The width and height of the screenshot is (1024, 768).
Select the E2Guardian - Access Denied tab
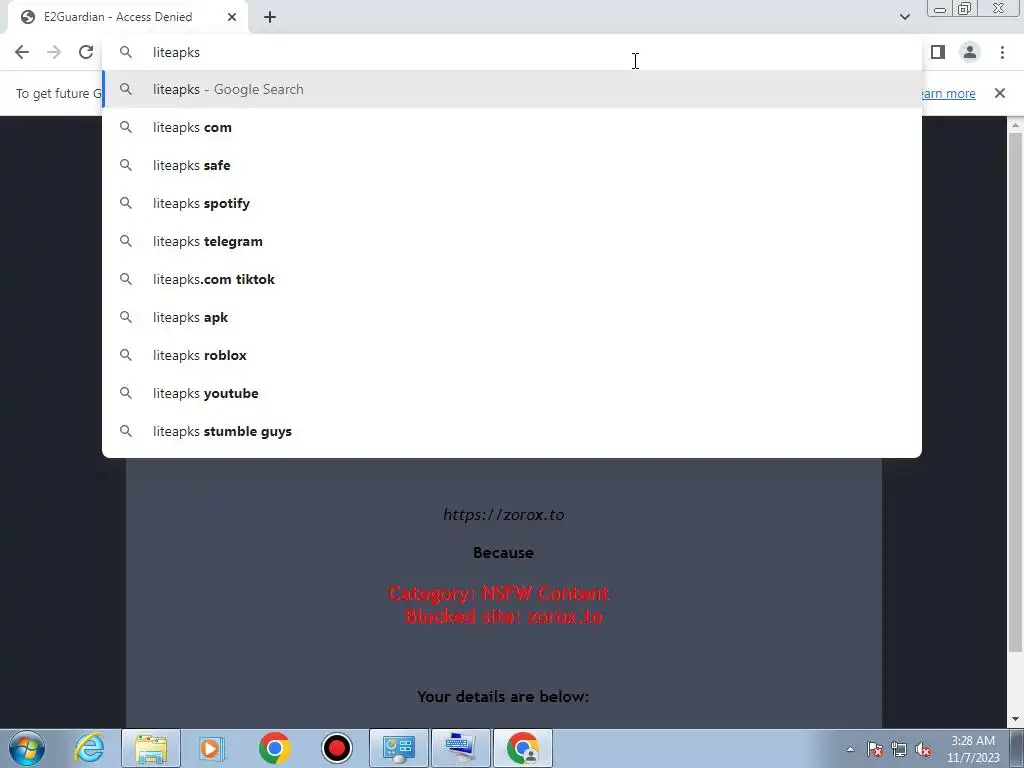(x=127, y=18)
